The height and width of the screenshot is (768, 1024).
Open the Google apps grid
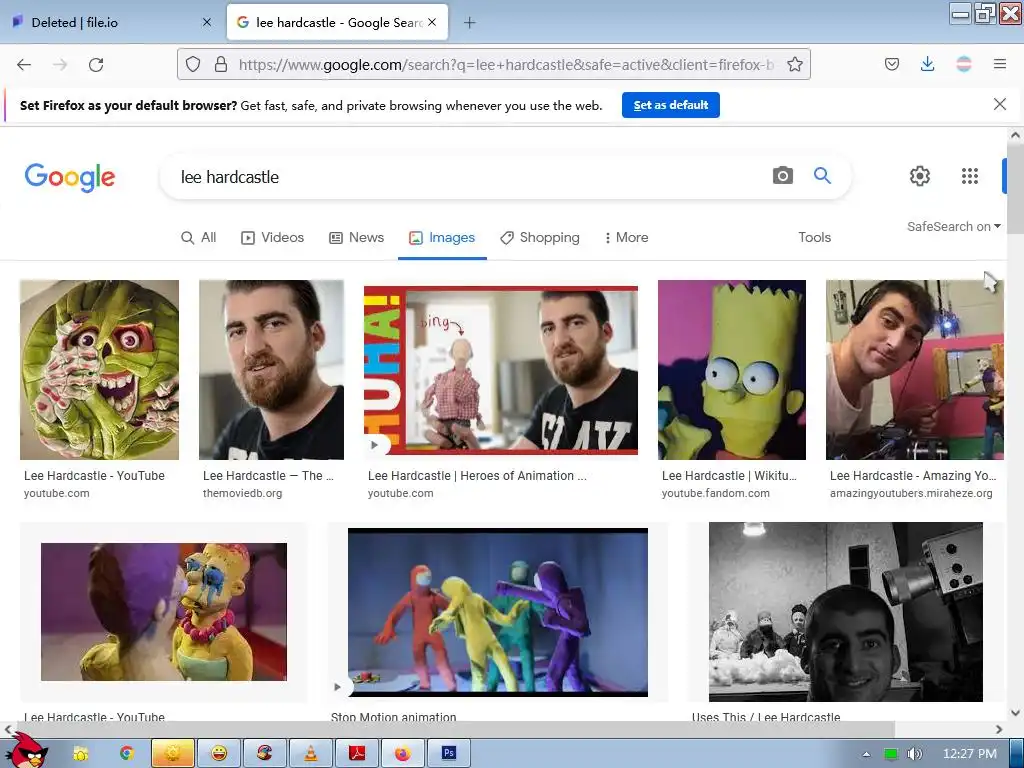970,176
